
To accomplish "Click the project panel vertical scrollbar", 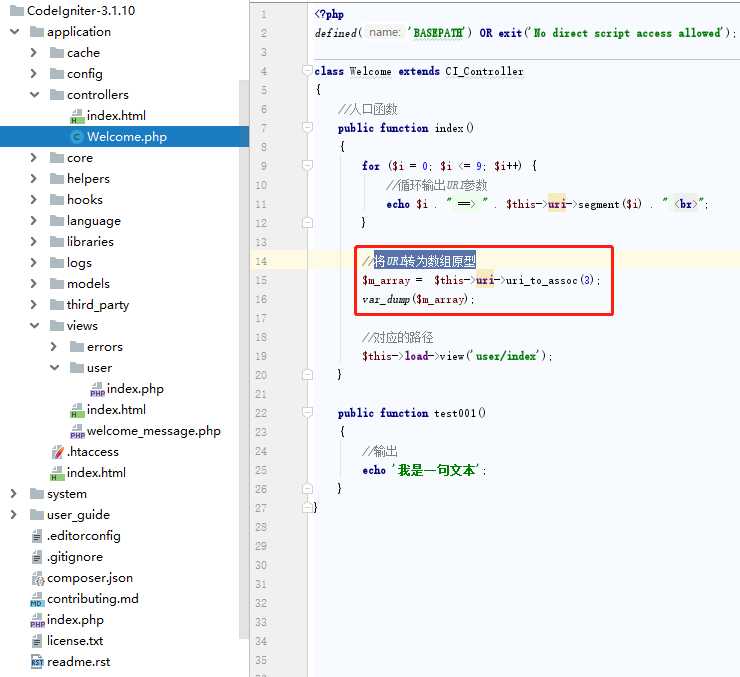I will [x=244, y=359].
